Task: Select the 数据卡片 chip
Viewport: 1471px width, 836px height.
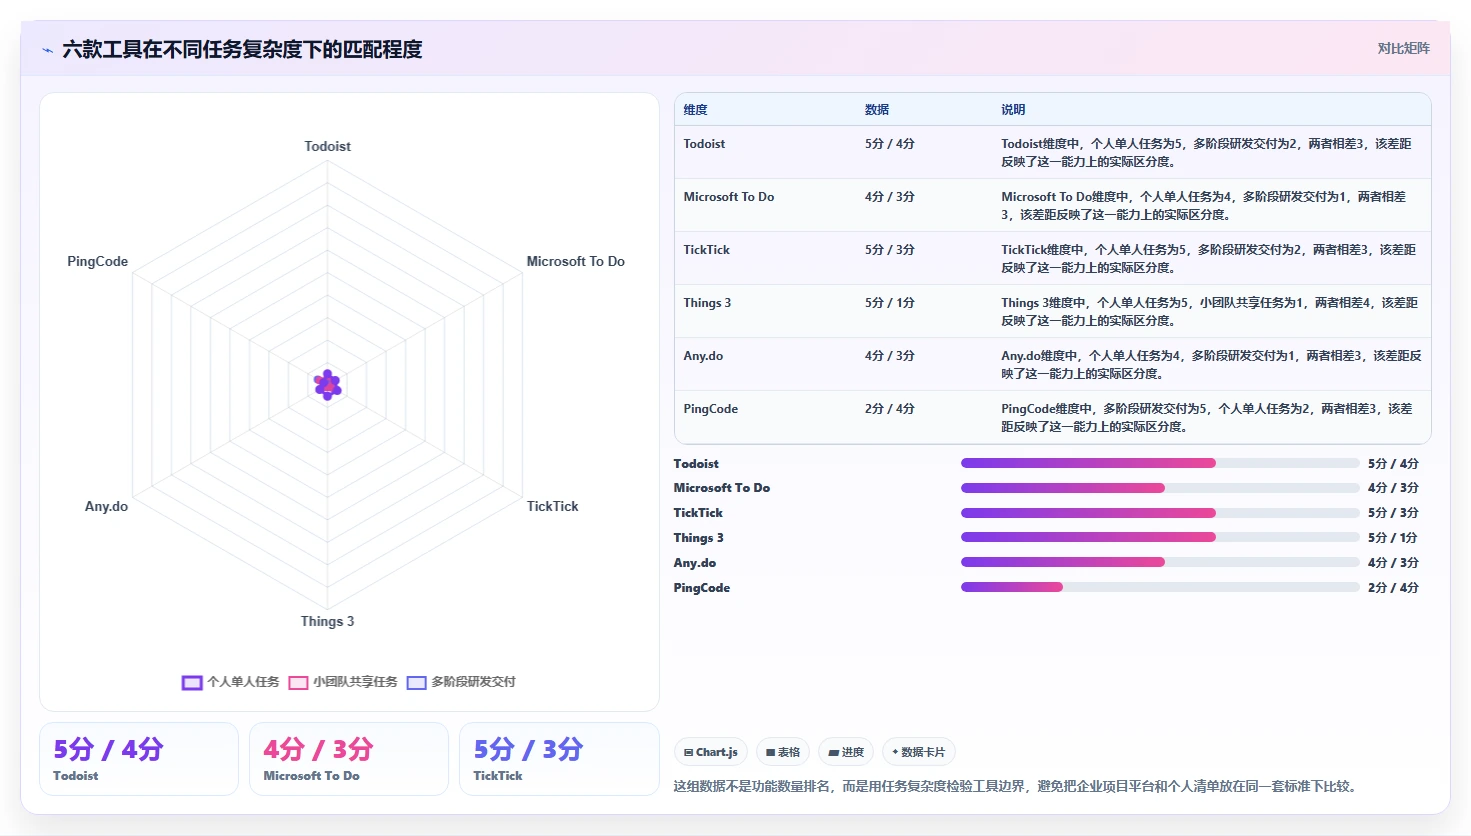Action: pos(919,752)
